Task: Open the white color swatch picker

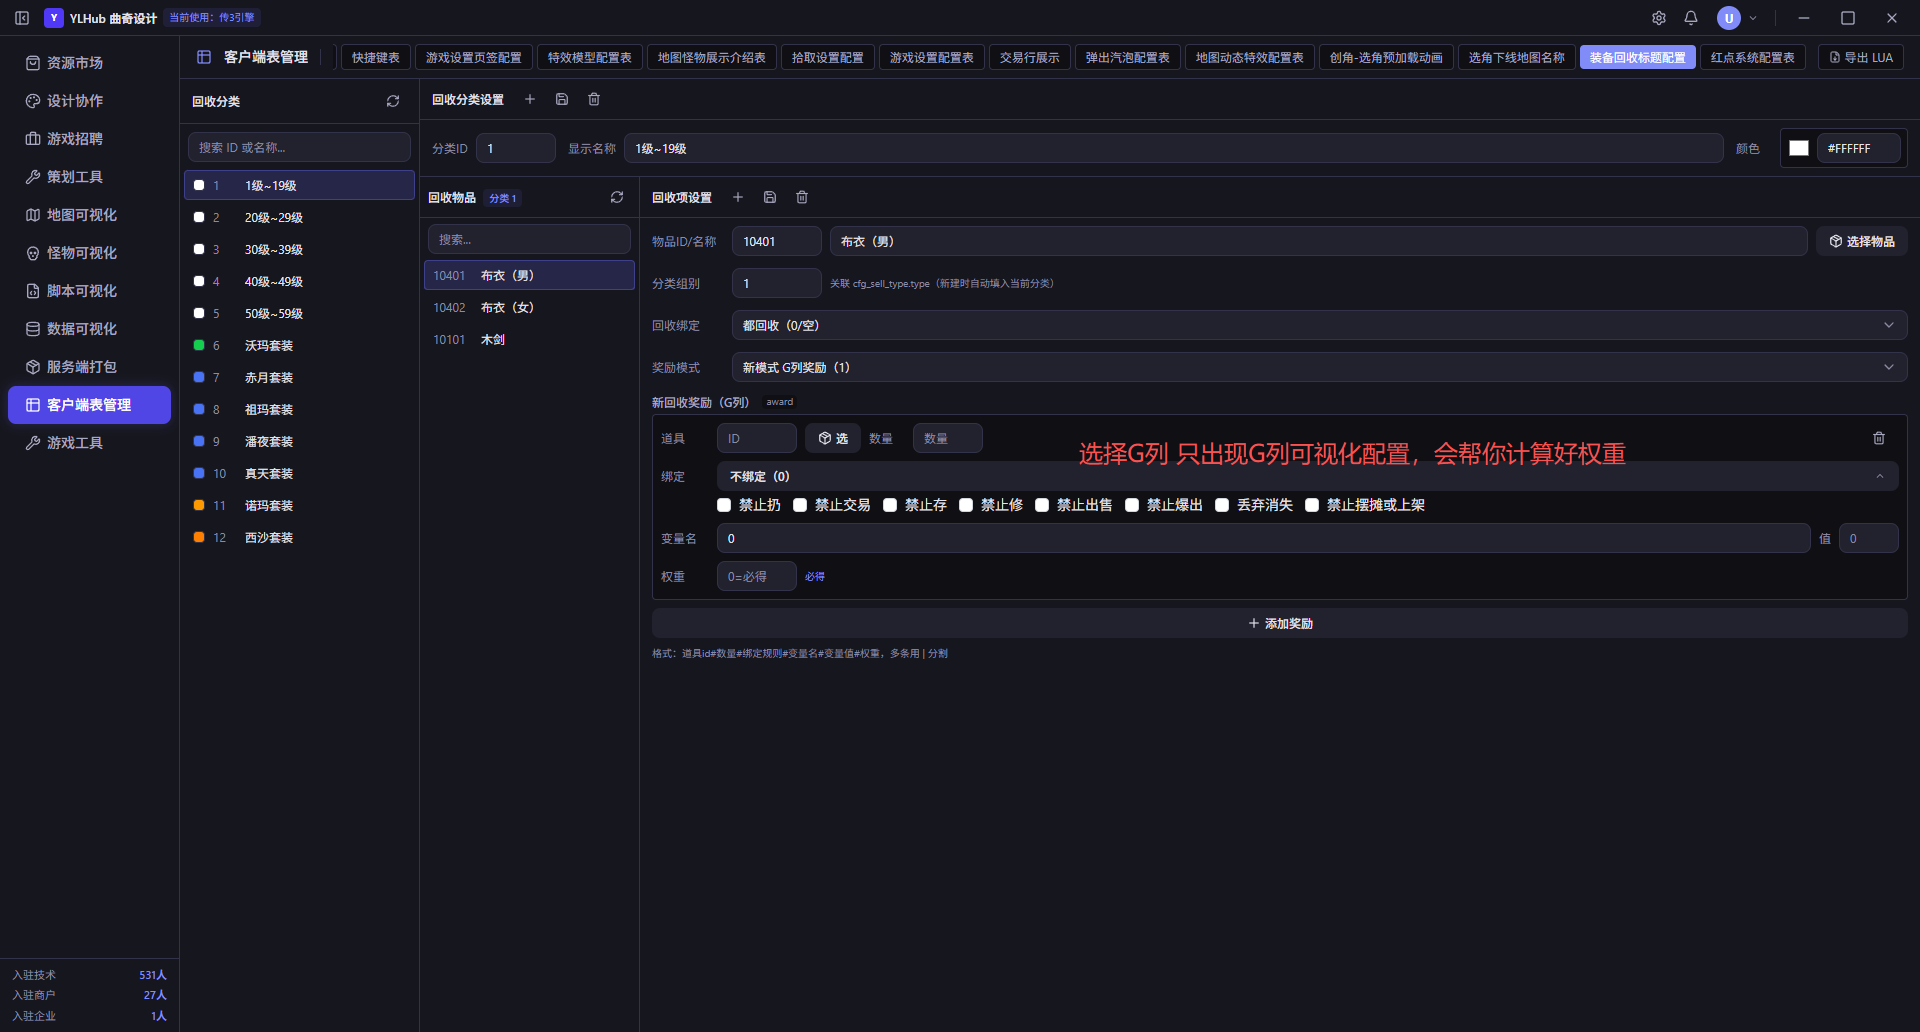Action: coord(1798,148)
